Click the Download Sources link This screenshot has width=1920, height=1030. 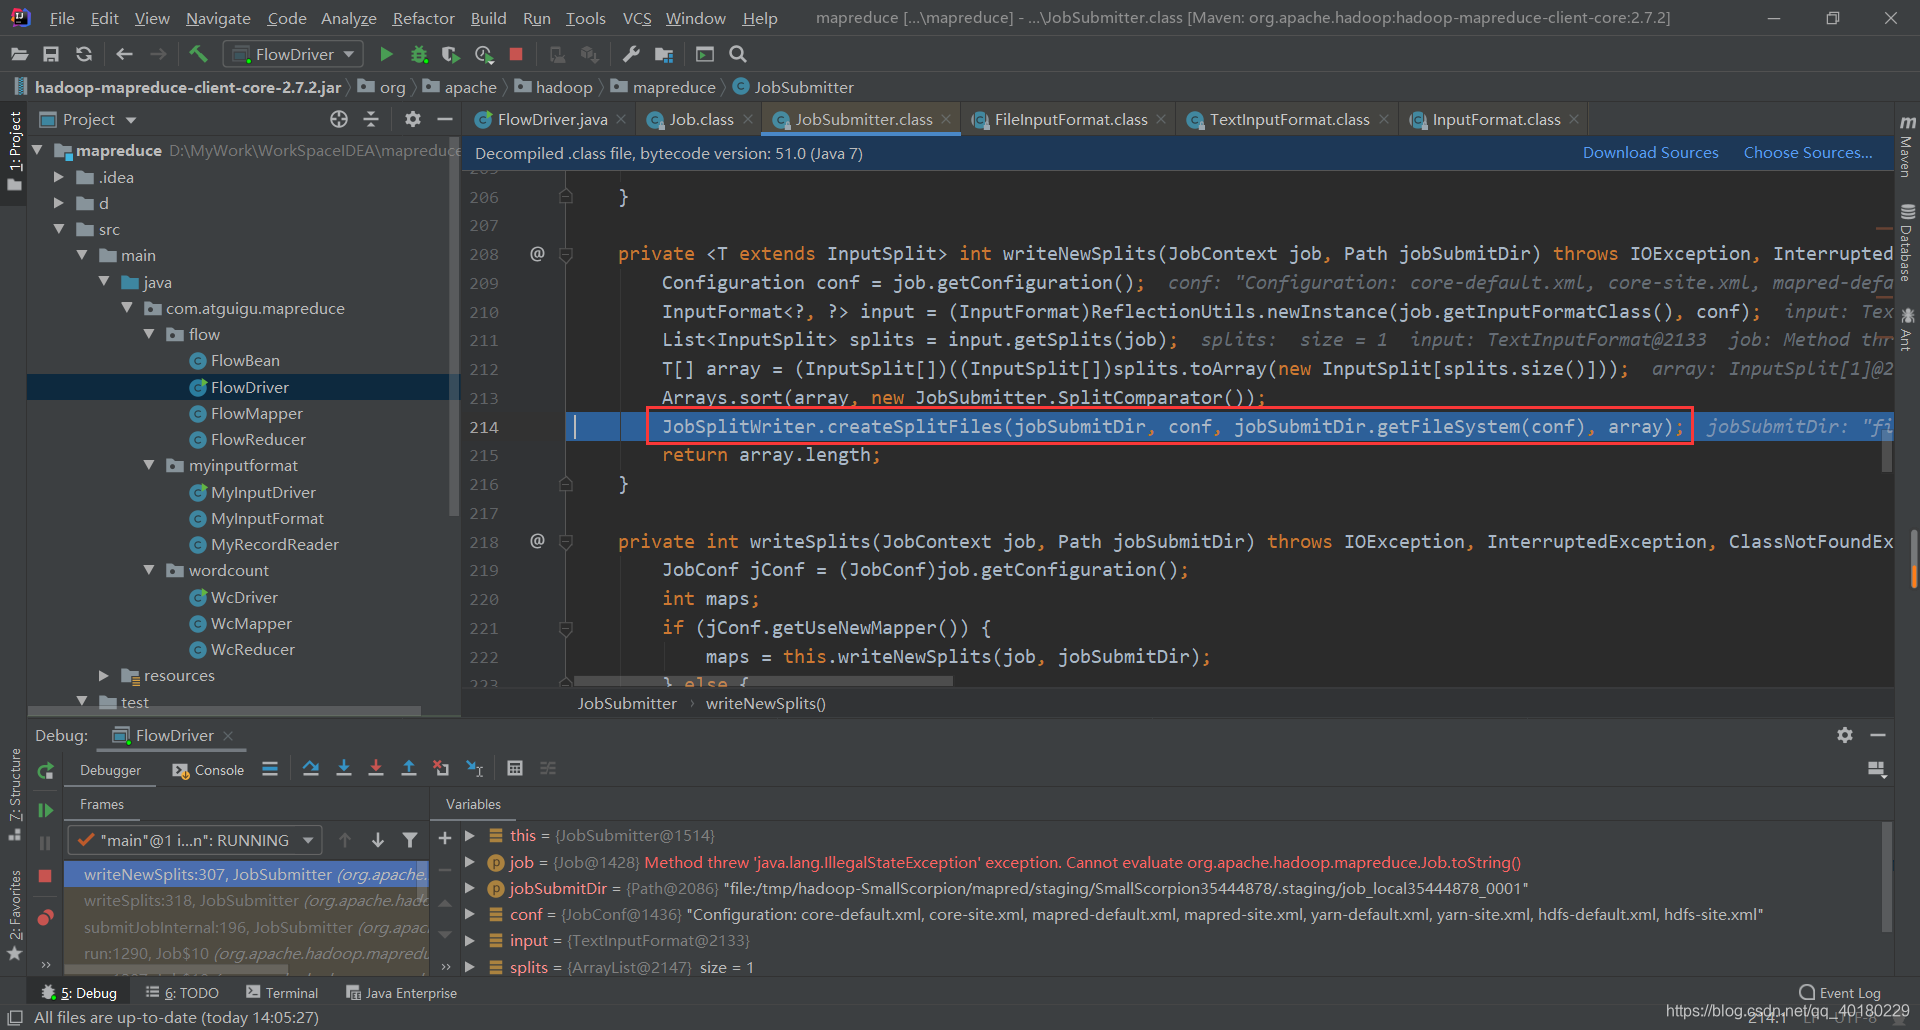click(x=1650, y=153)
